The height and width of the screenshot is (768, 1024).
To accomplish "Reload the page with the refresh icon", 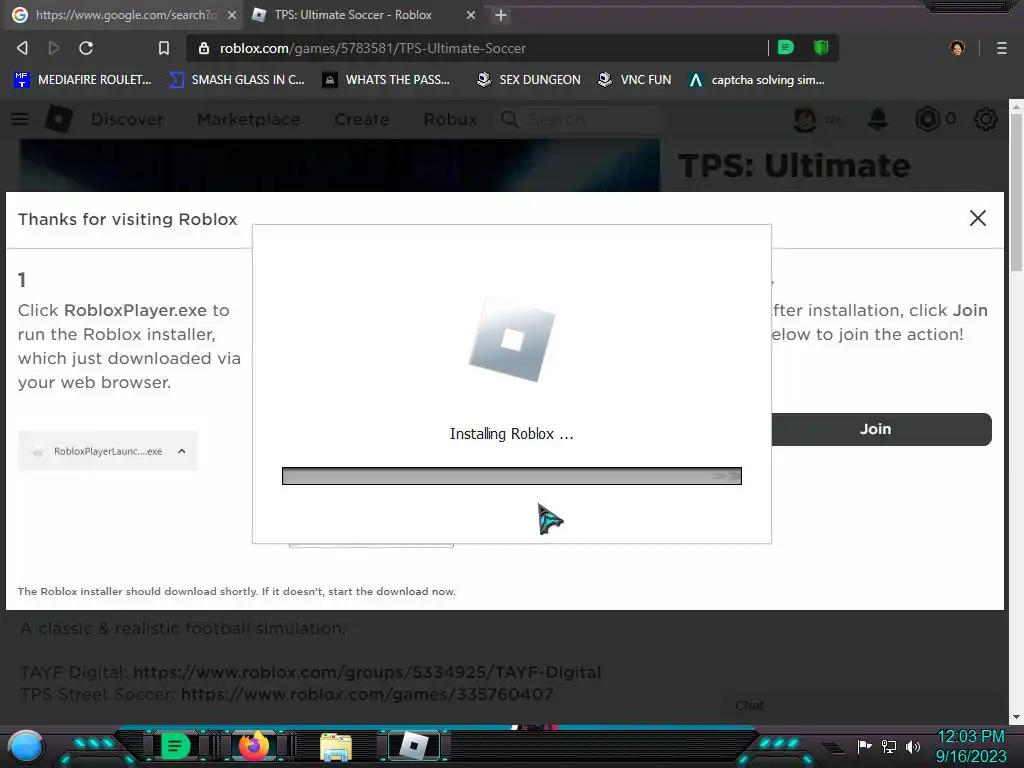I will pos(86,48).
